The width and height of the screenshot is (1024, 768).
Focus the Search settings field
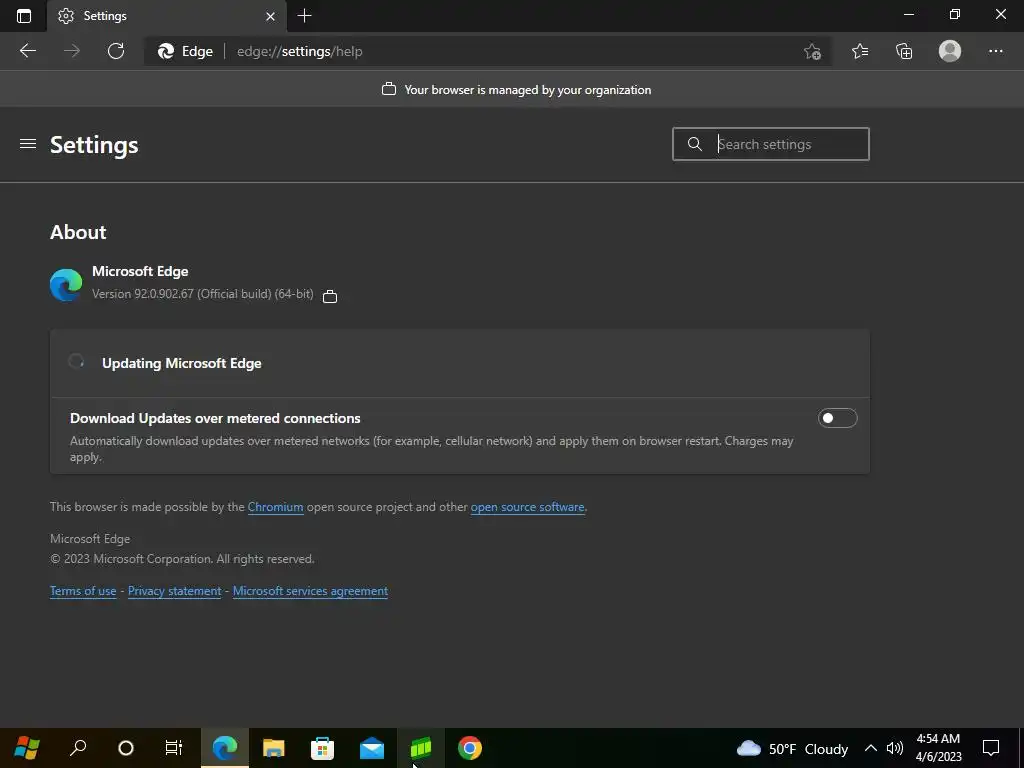(x=771, y=144)
